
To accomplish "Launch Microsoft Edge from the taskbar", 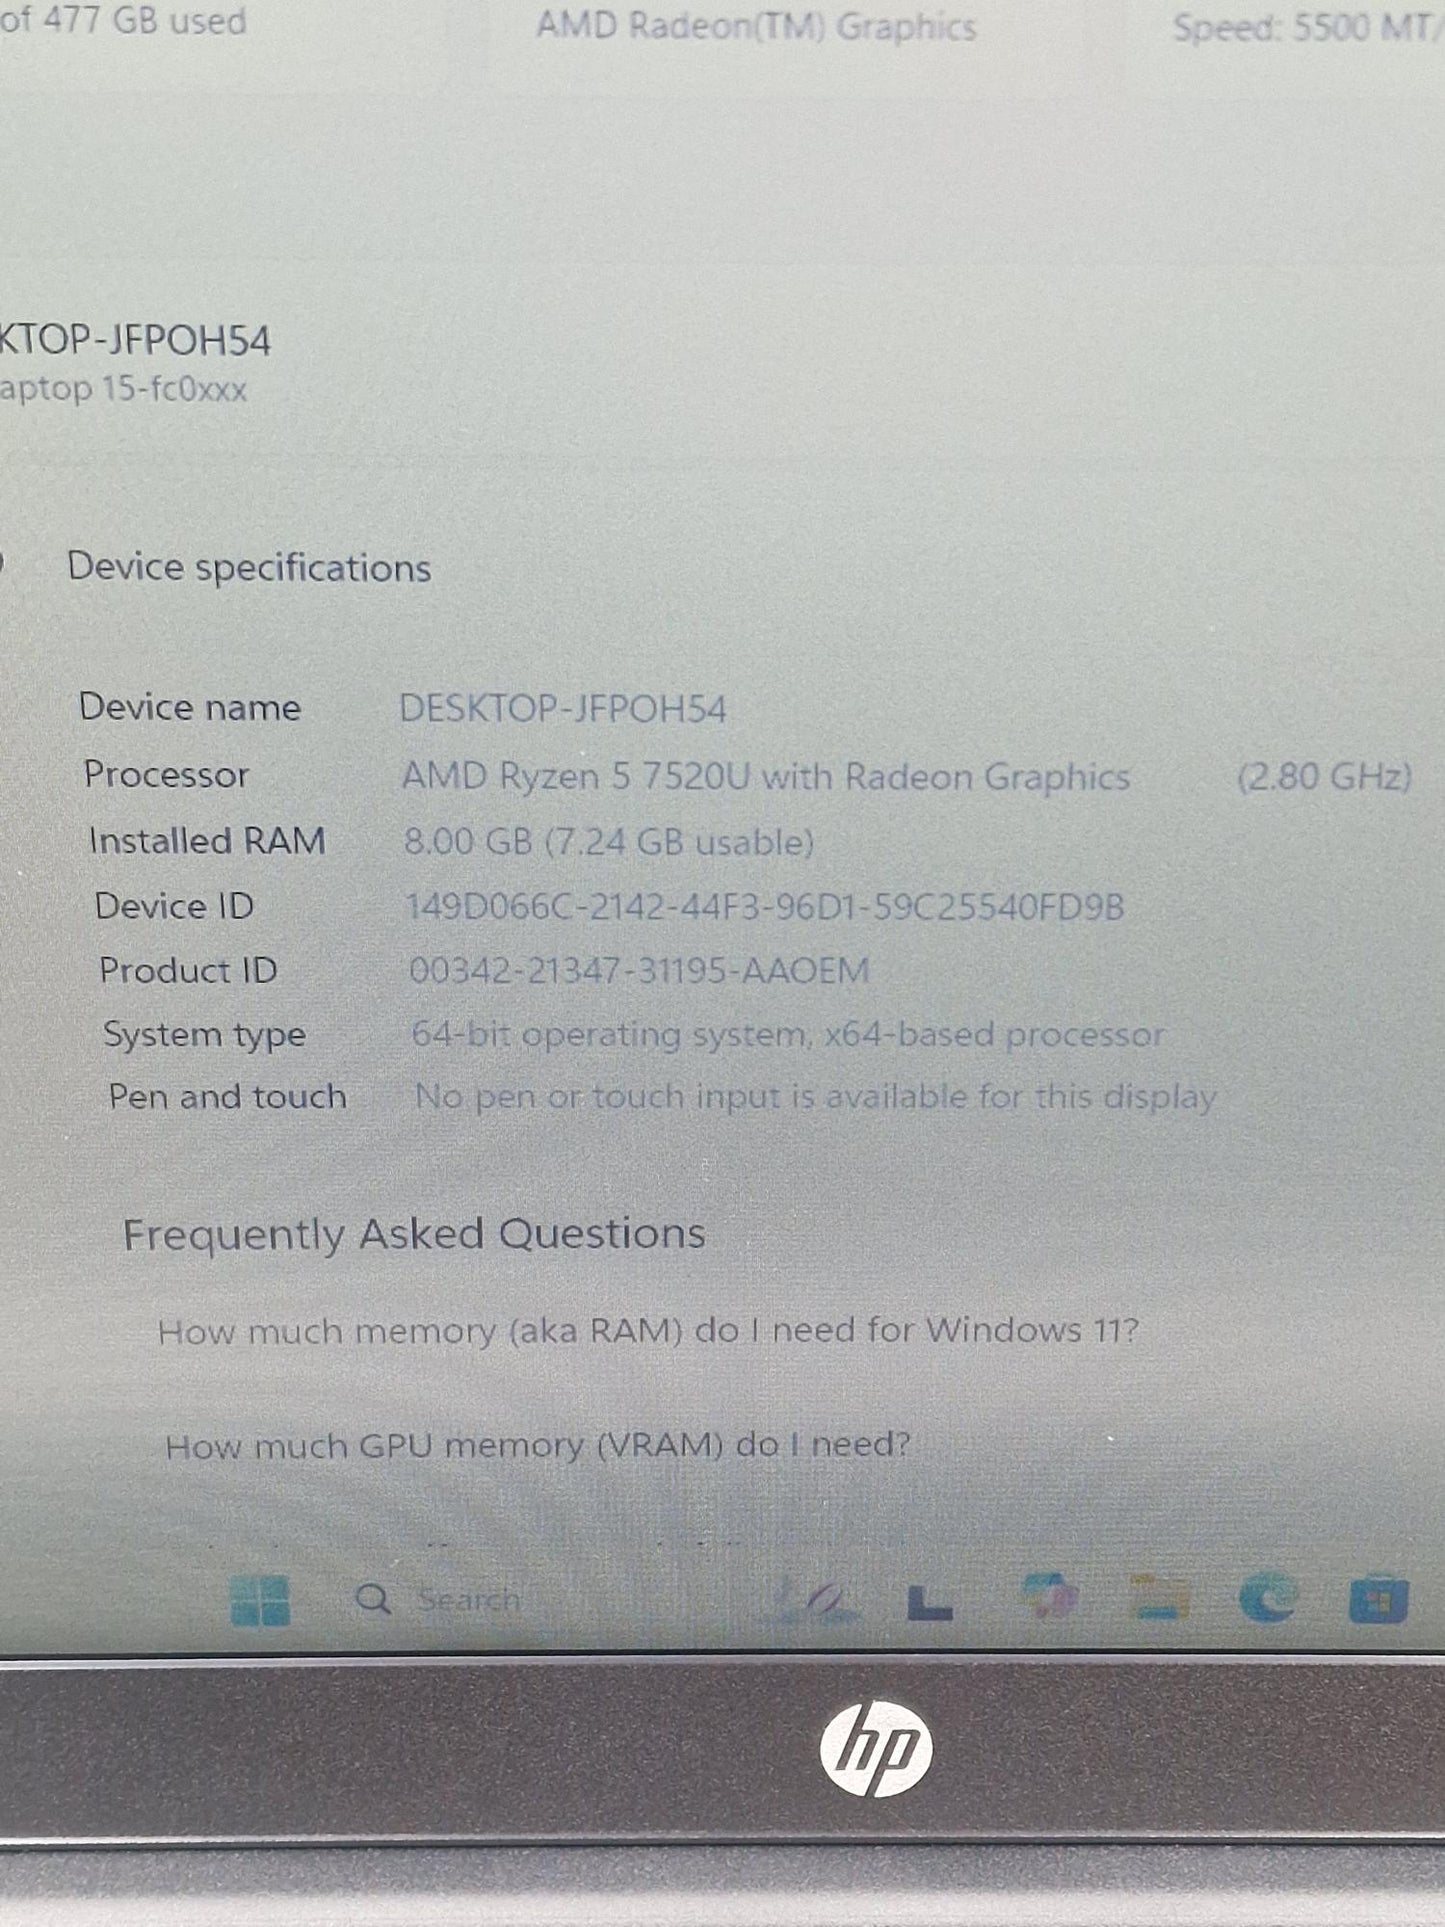I will [1268, 1598].
